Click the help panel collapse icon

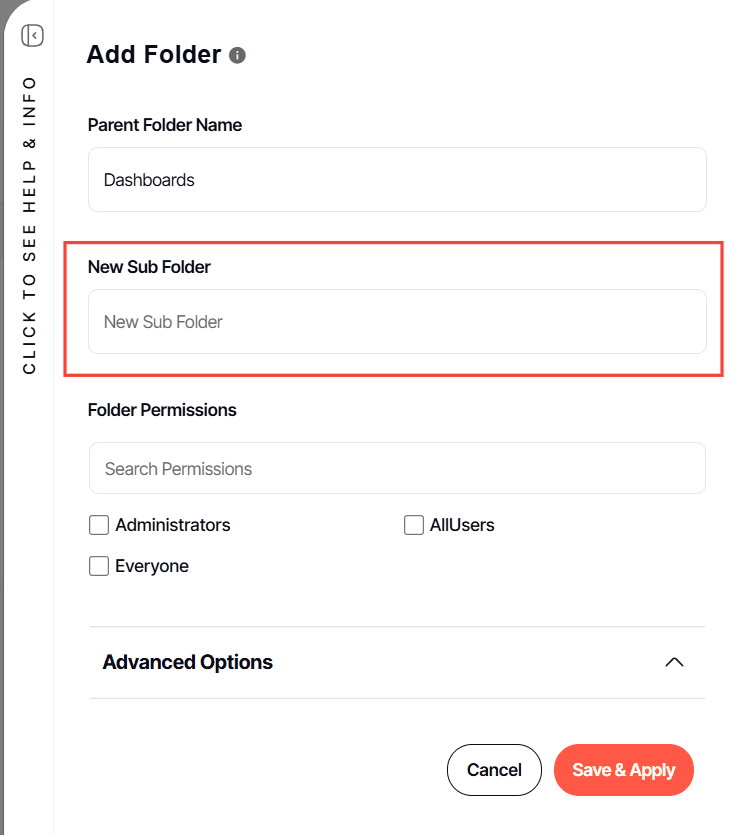click(33, 36)
